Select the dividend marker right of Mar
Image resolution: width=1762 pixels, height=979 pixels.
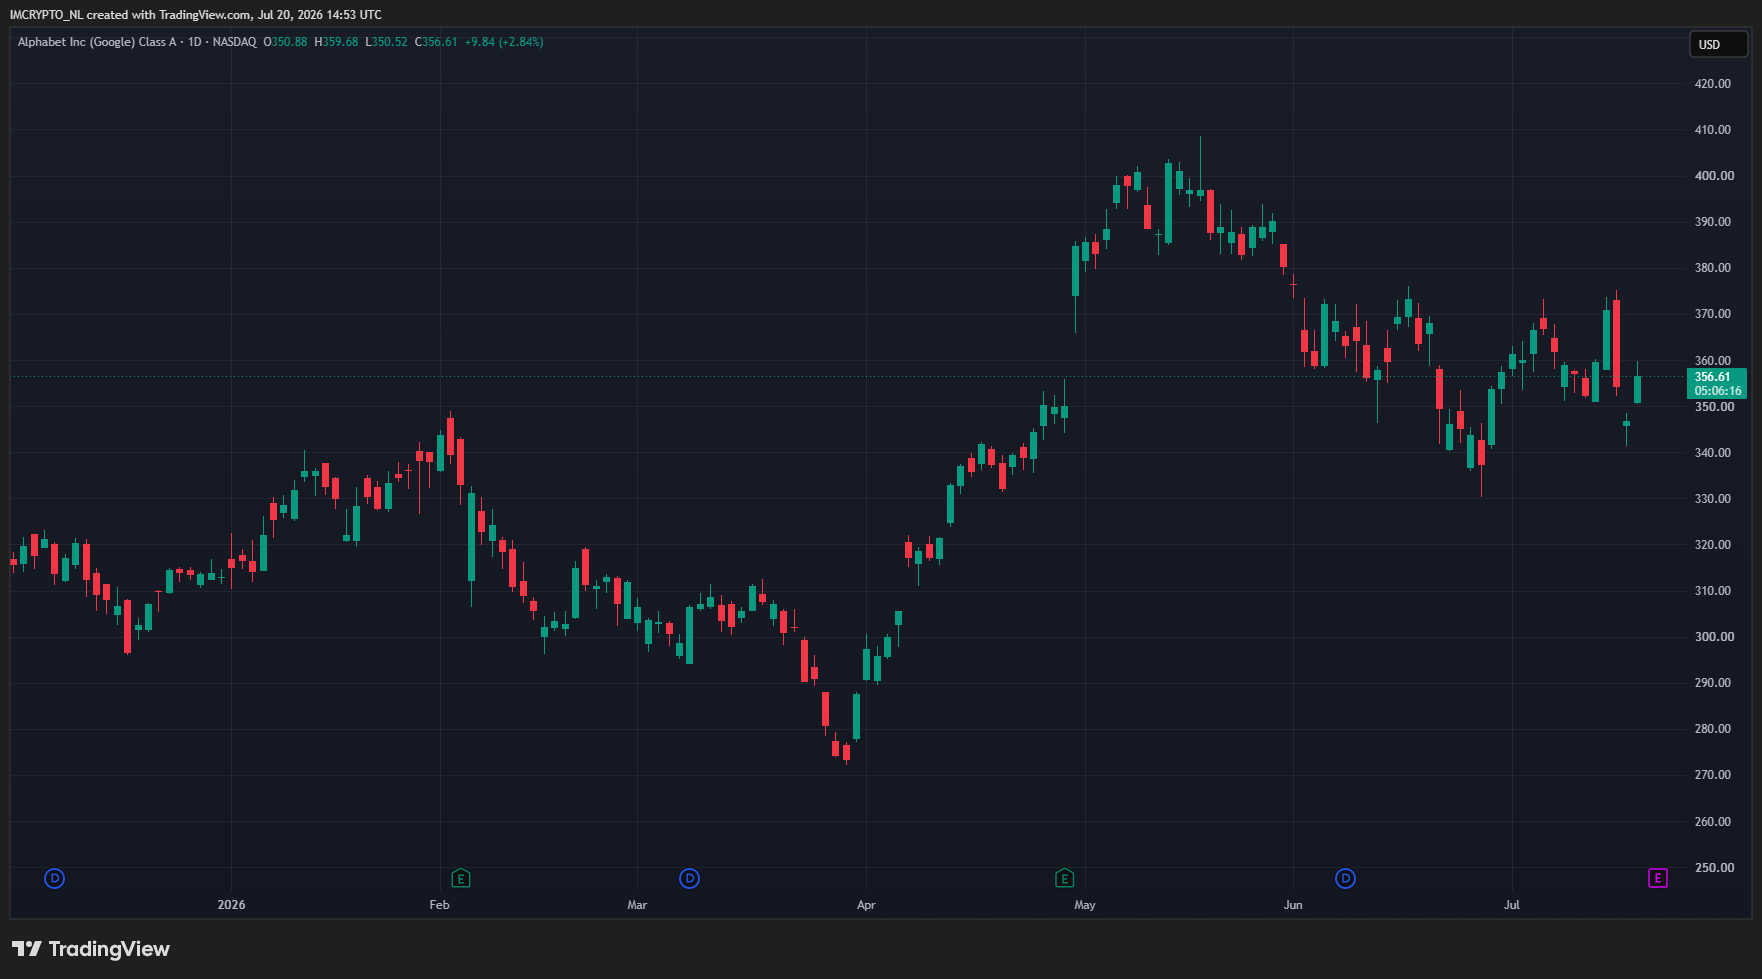pos(689,879)
